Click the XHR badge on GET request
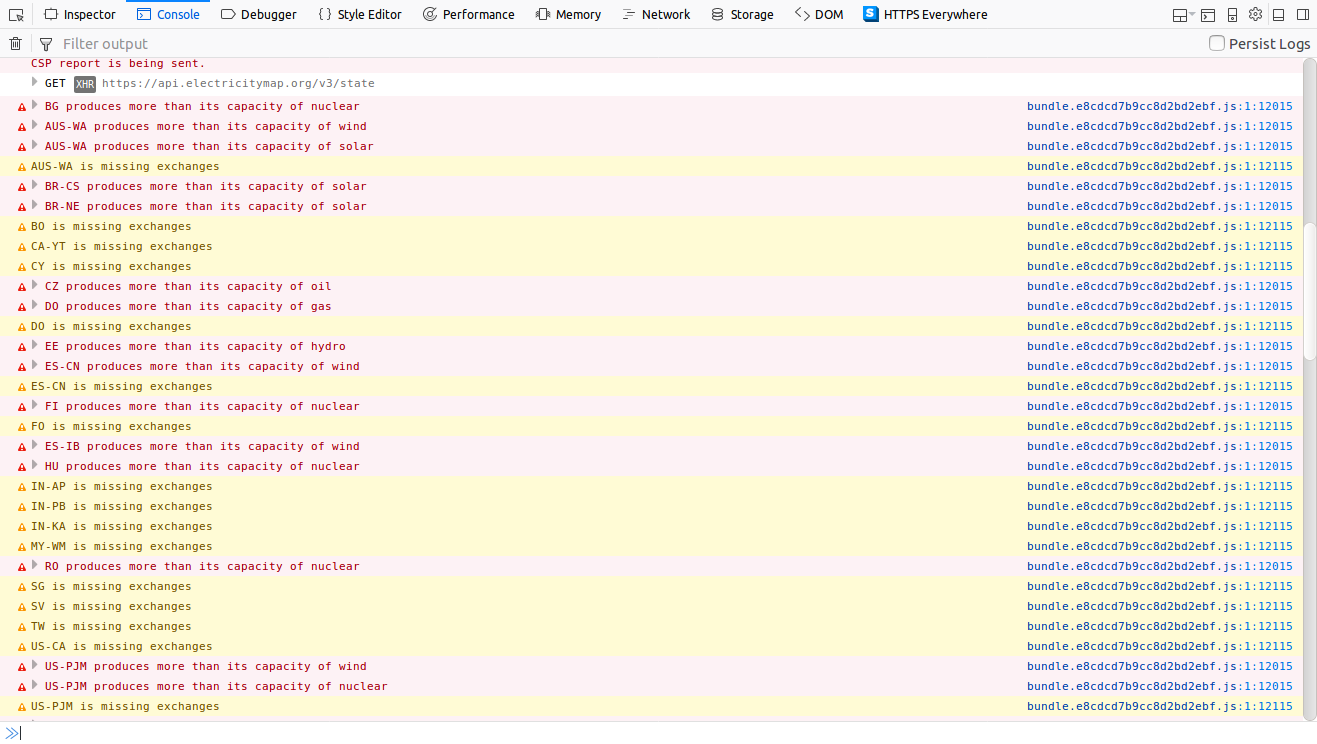Viewport: 1317px width, 744px height. [84, 83]
